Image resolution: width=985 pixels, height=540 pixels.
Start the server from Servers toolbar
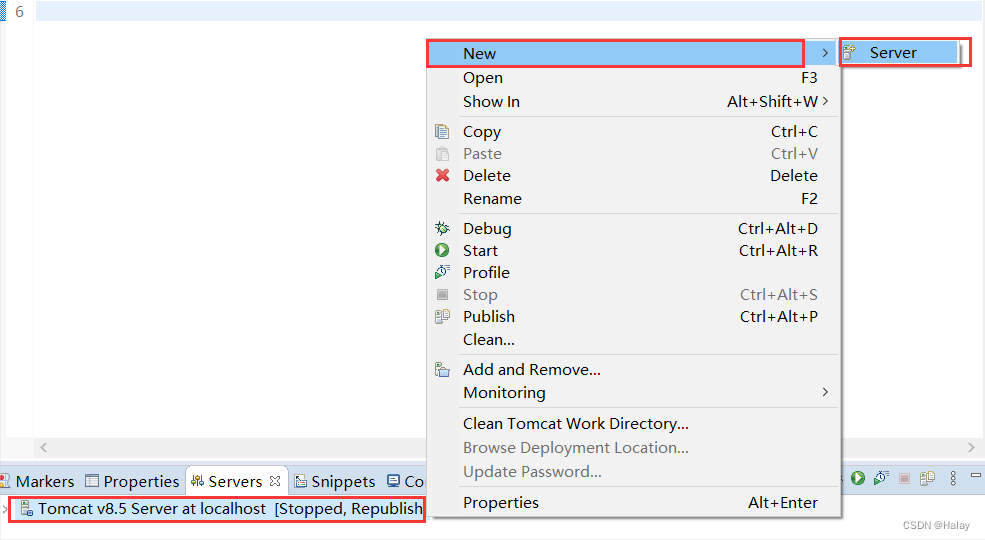(857, 478)
